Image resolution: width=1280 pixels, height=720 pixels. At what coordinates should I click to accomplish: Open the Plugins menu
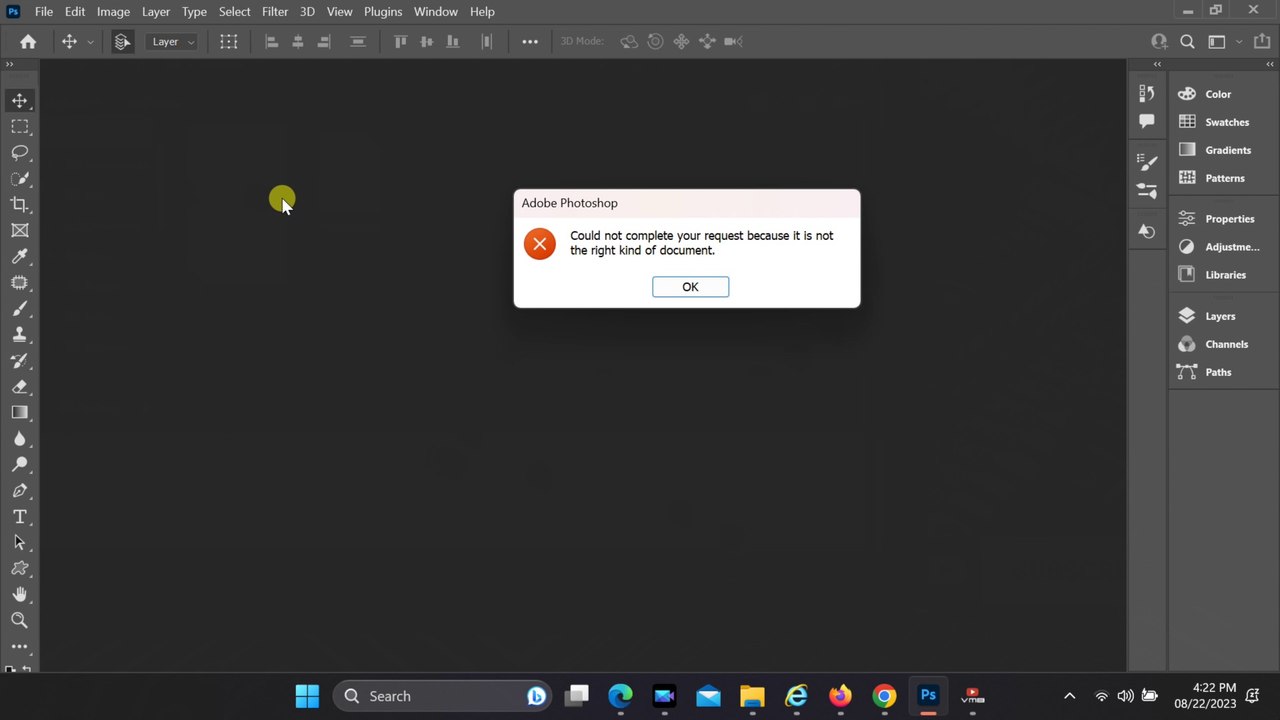(x=383, y=11)
